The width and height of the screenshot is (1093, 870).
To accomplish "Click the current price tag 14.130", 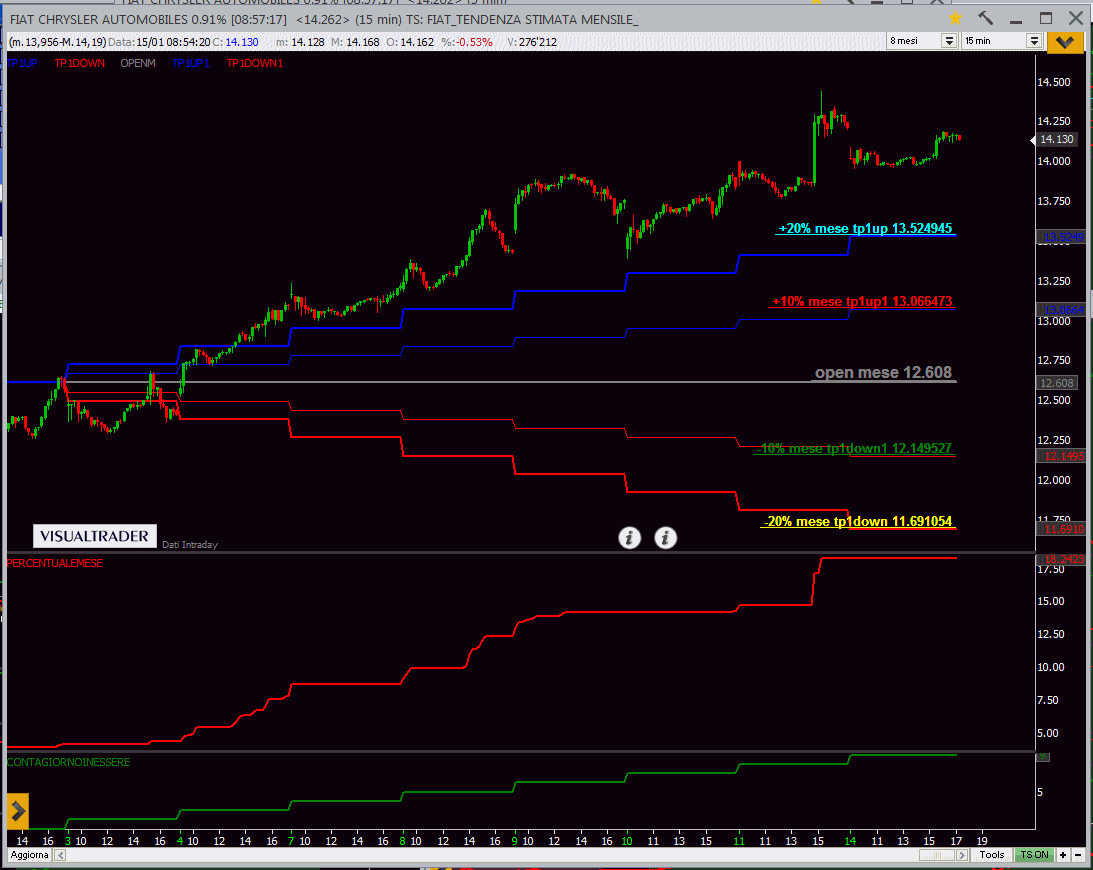I will click(1056, 139).
